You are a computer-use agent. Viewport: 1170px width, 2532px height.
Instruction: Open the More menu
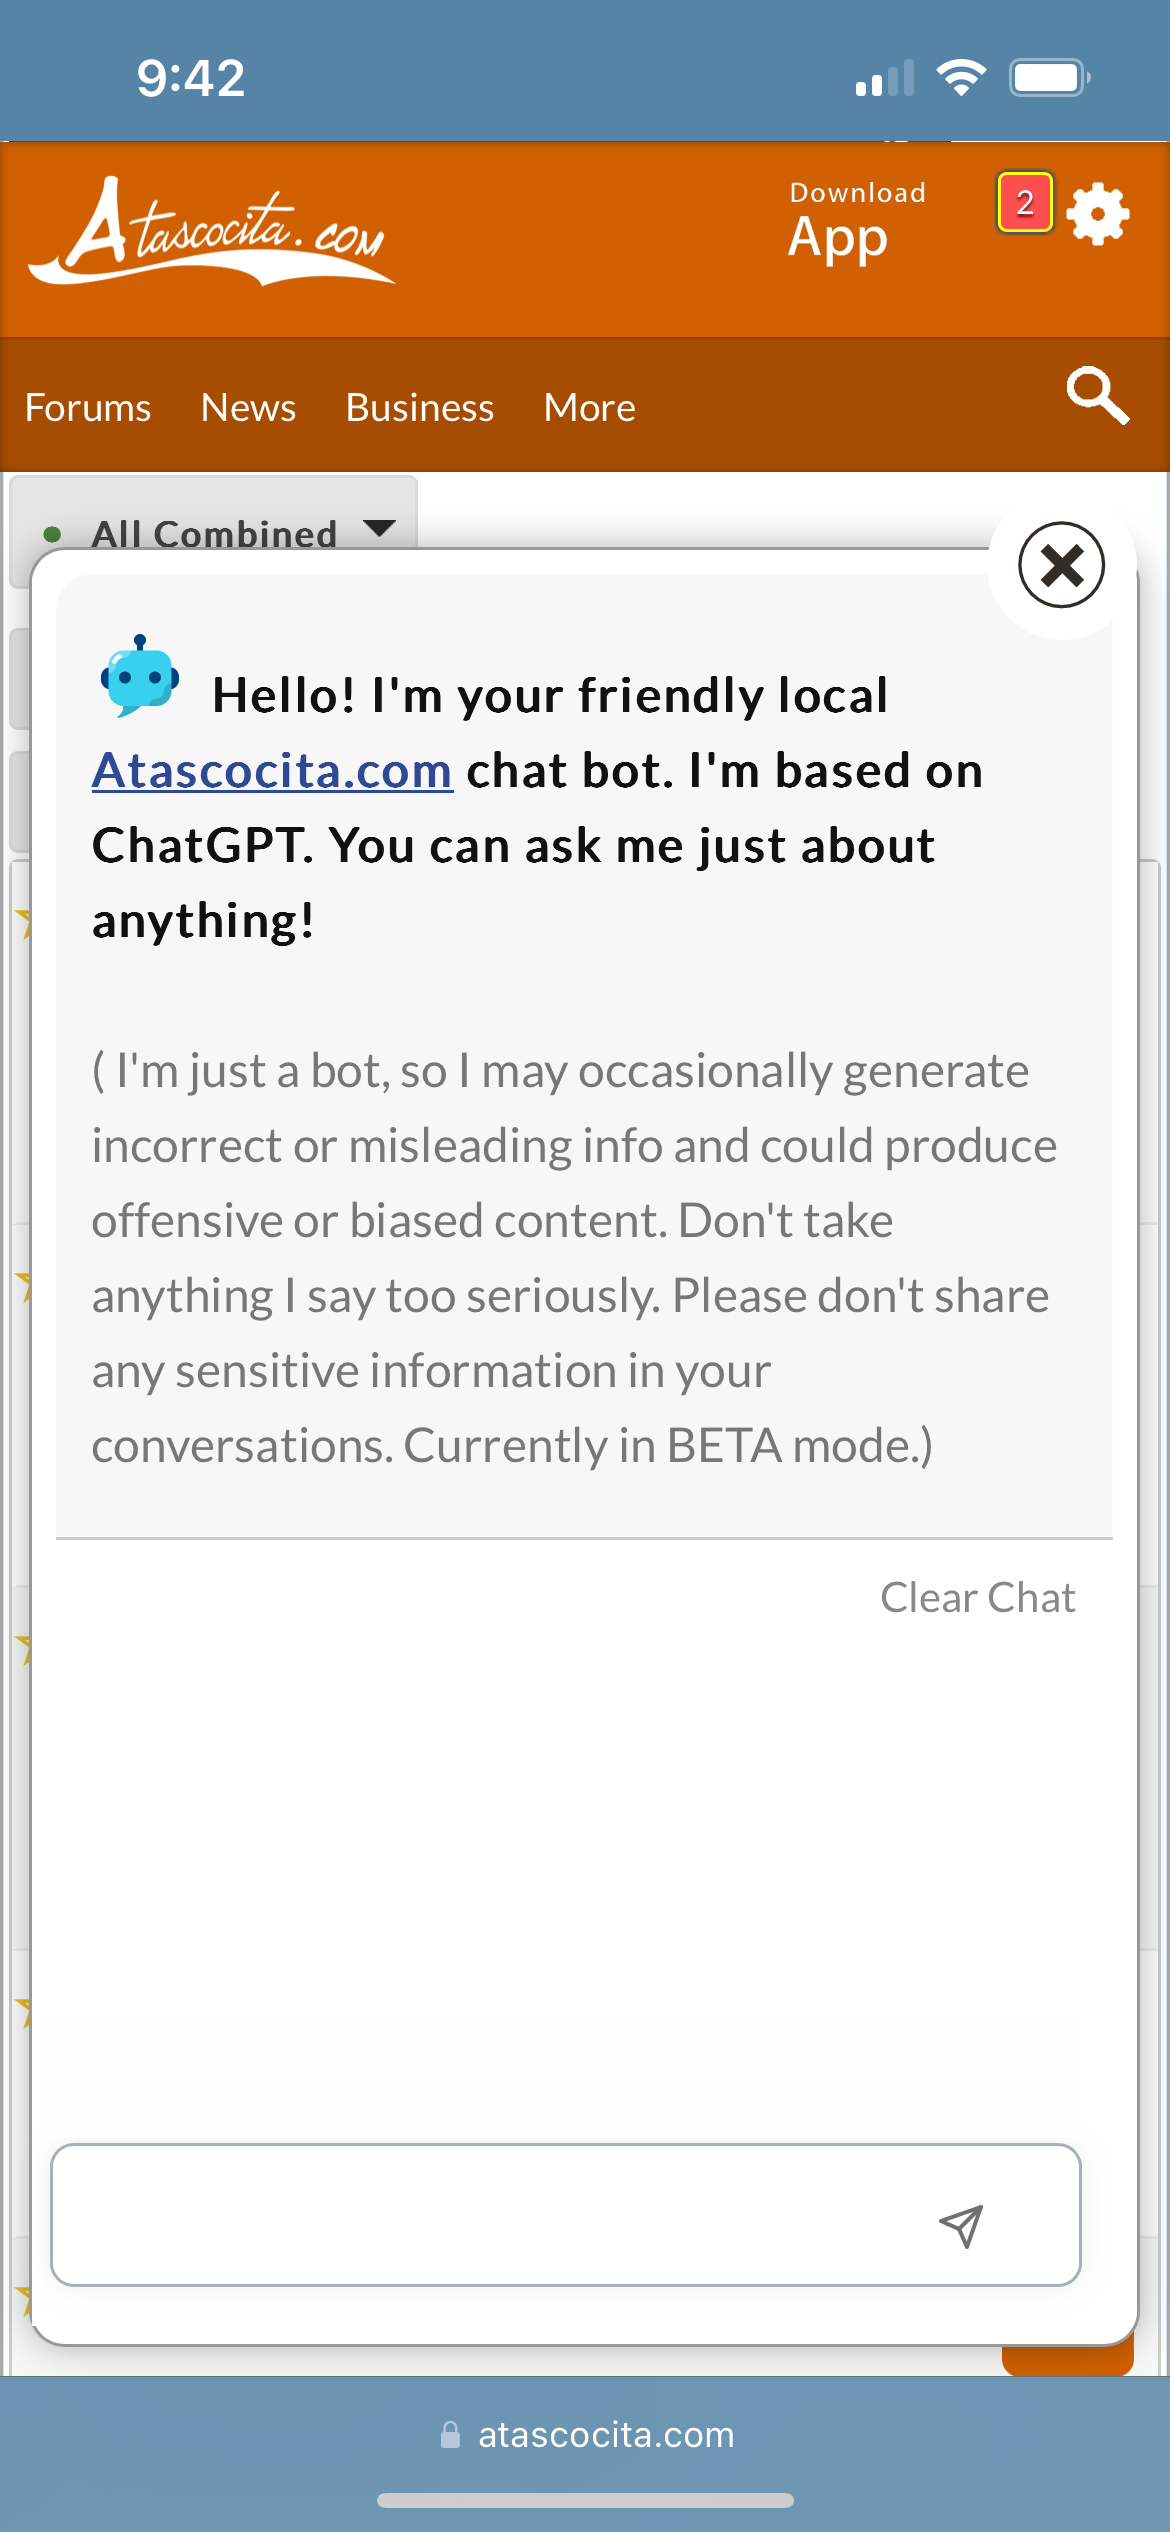[x=590, y=408]
